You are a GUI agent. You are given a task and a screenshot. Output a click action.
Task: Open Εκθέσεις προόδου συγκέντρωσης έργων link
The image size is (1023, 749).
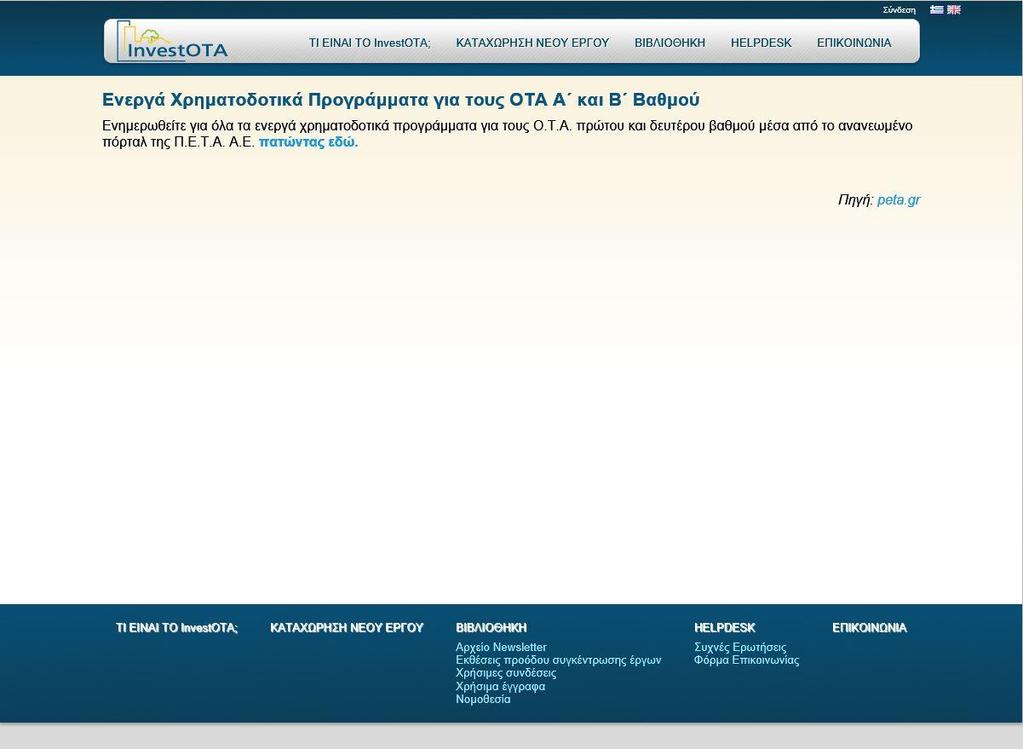(558, 660)
